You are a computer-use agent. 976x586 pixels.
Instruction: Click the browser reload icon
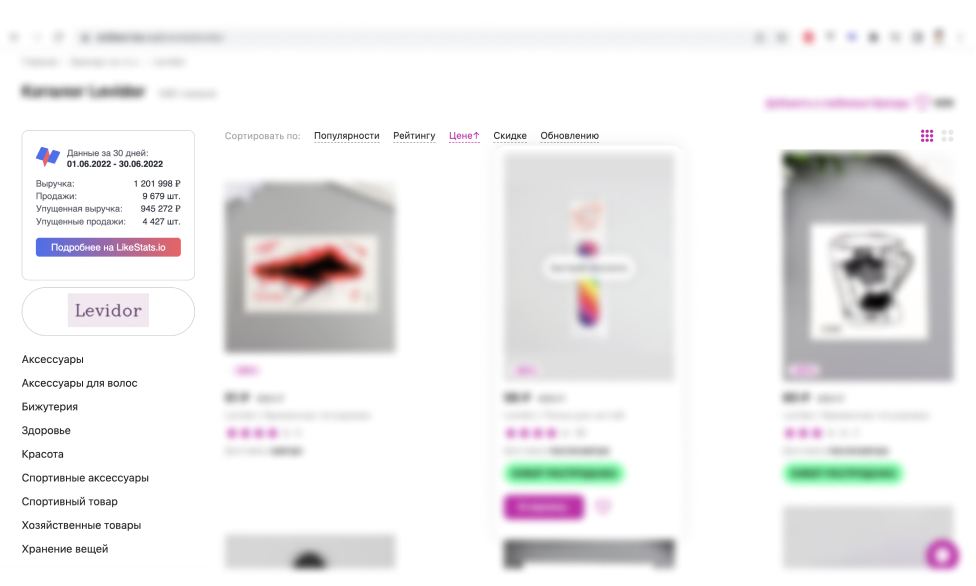coord(59,37)
